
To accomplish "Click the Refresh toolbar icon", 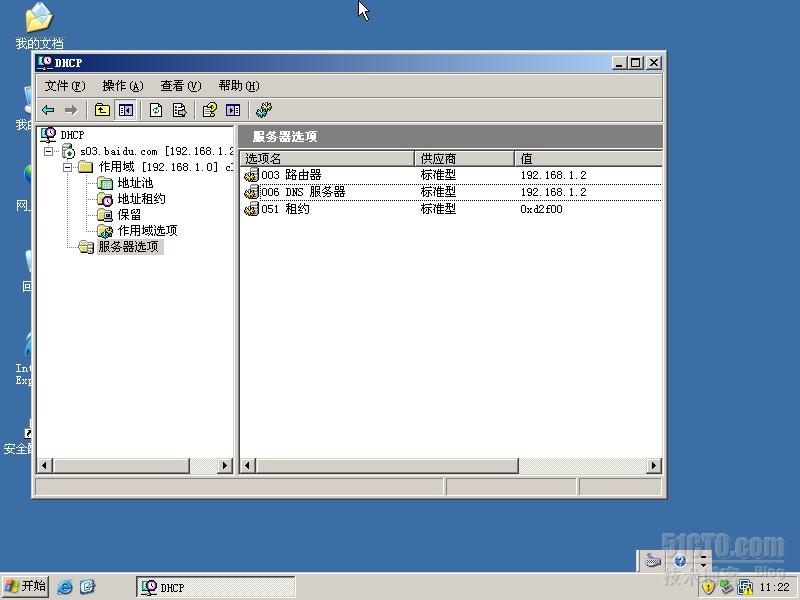I will pos(156,110).
